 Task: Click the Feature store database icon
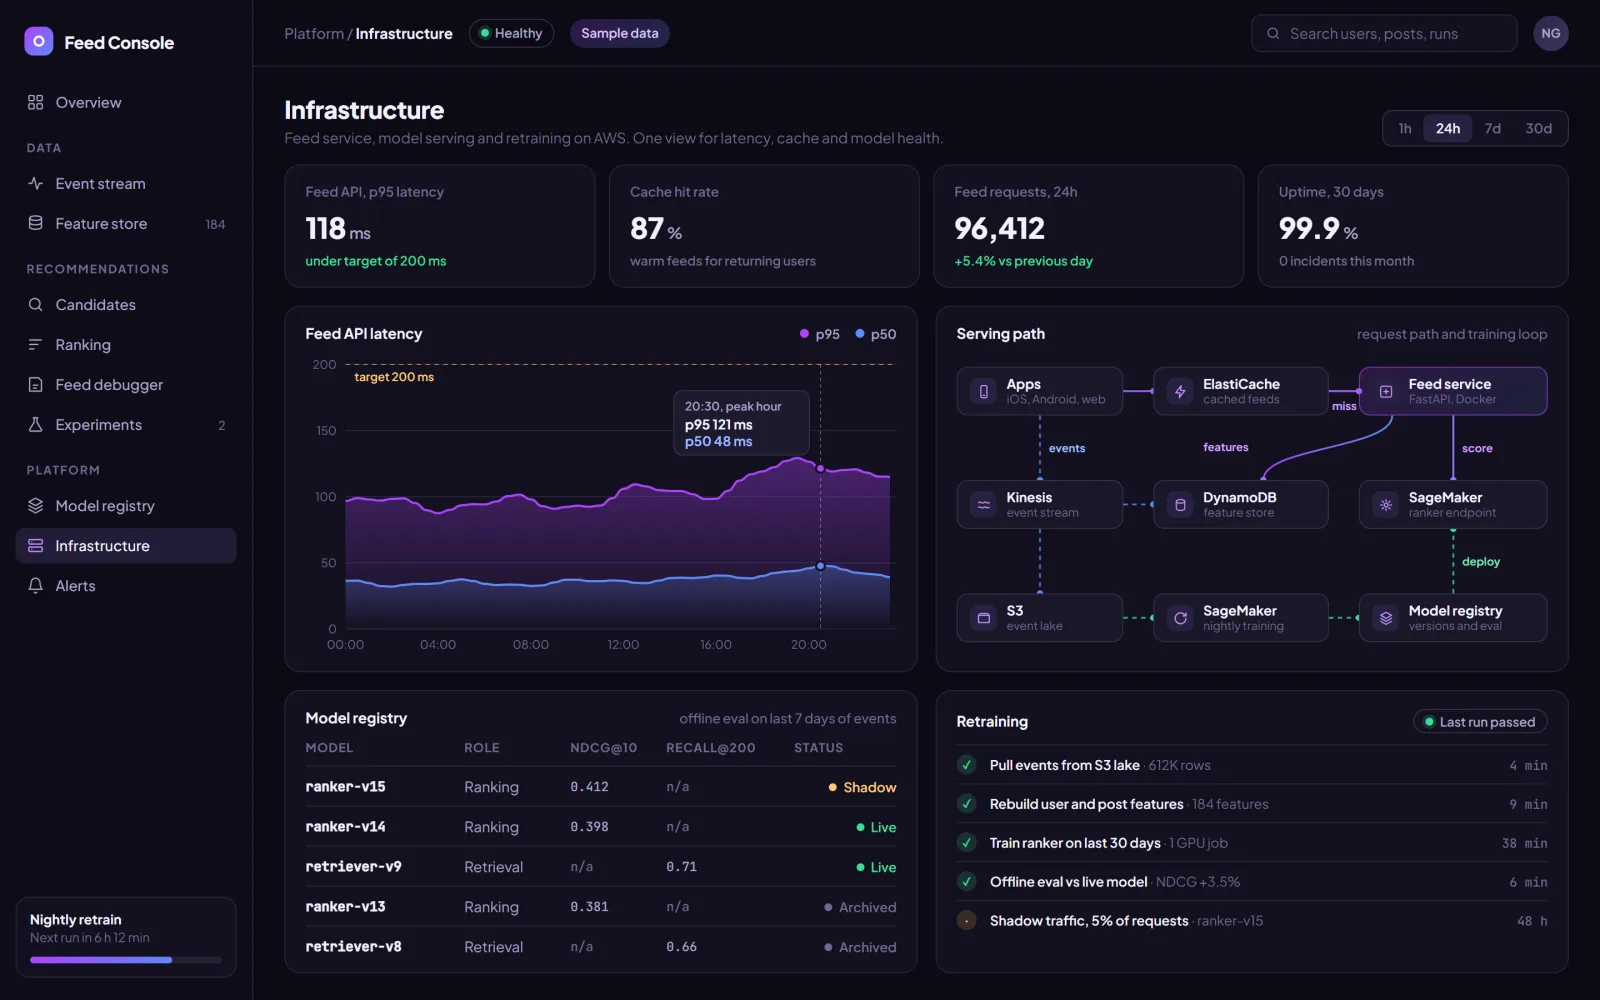click(36, 223)
